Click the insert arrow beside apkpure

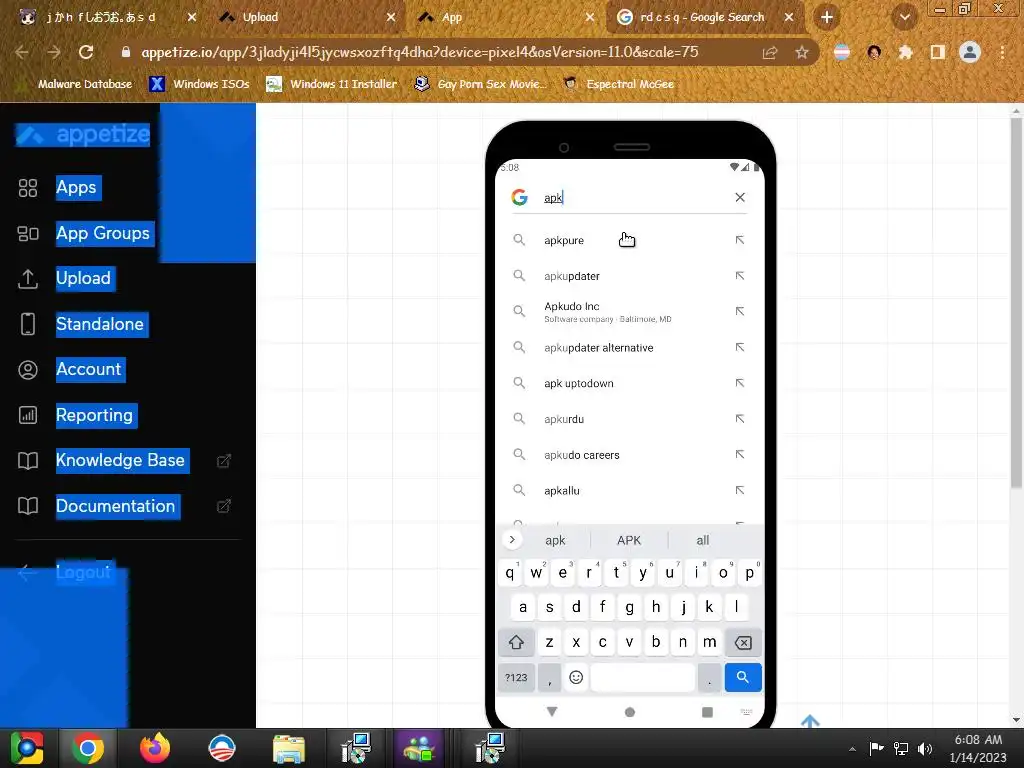[740, 240]
